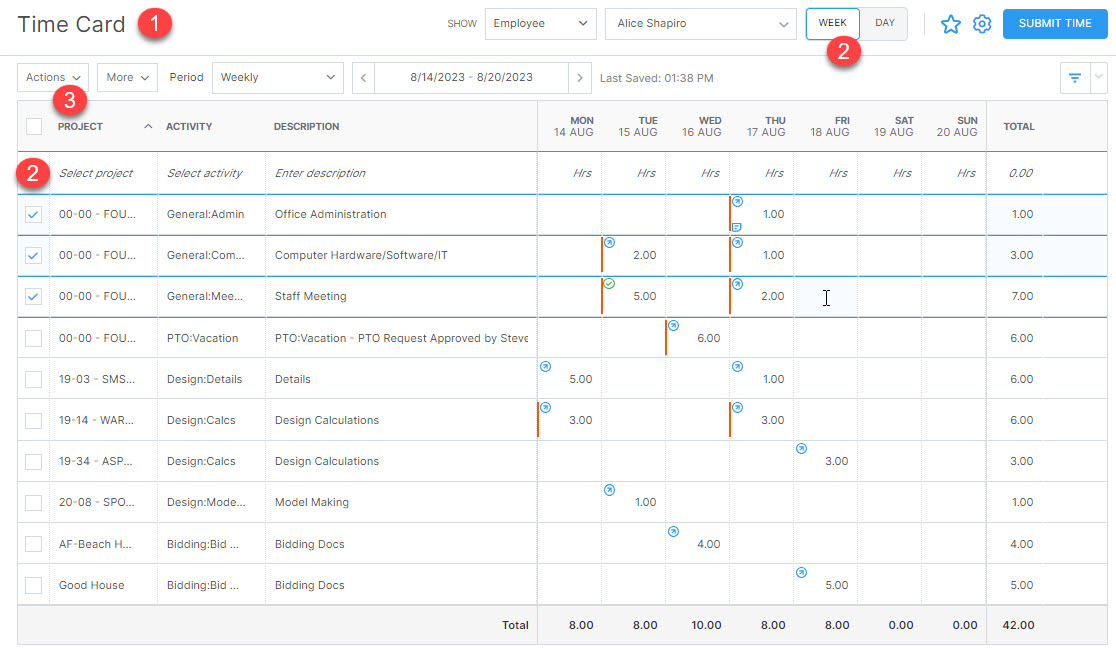Click the previous period left chevron
The image size is (1116, 650).
[x=362, y=77]
